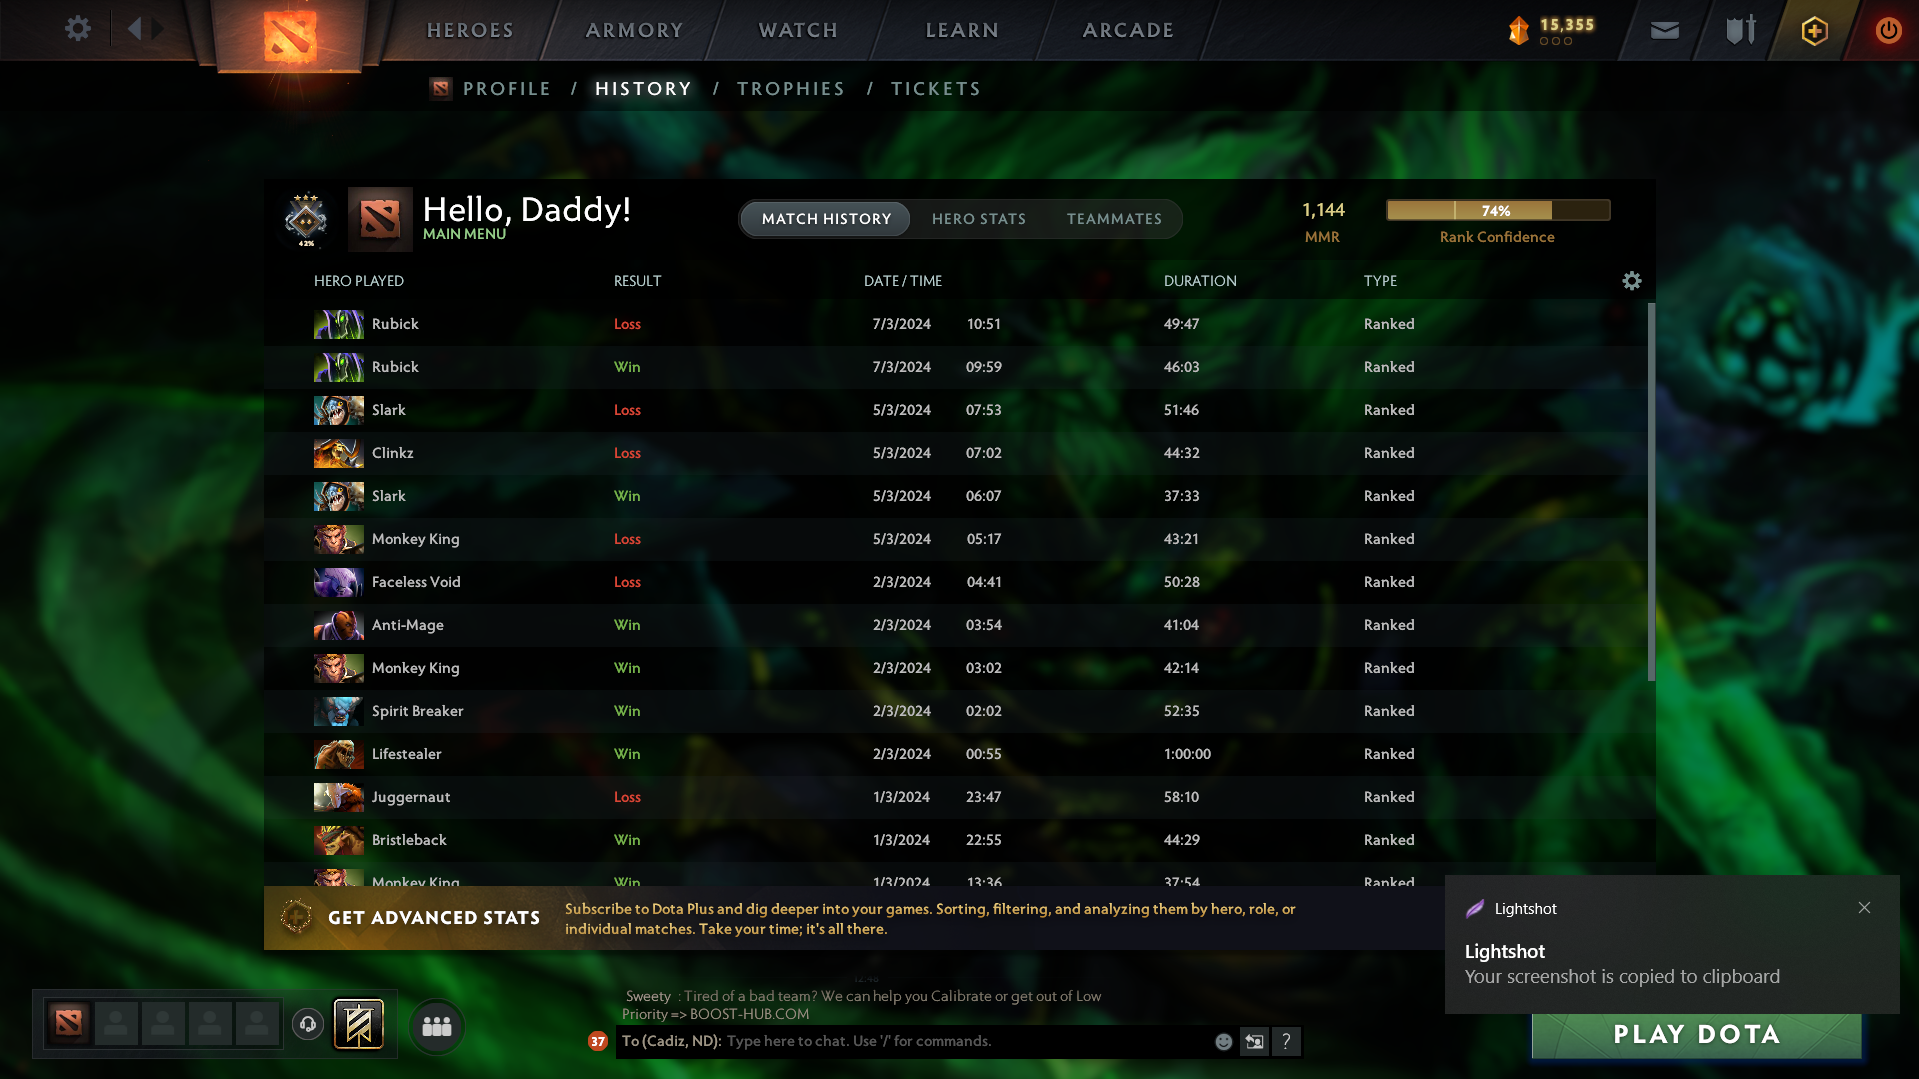
Task: Open the emoticon picker in chat
Action: pyautogui.click(x=1223, y=1041)
